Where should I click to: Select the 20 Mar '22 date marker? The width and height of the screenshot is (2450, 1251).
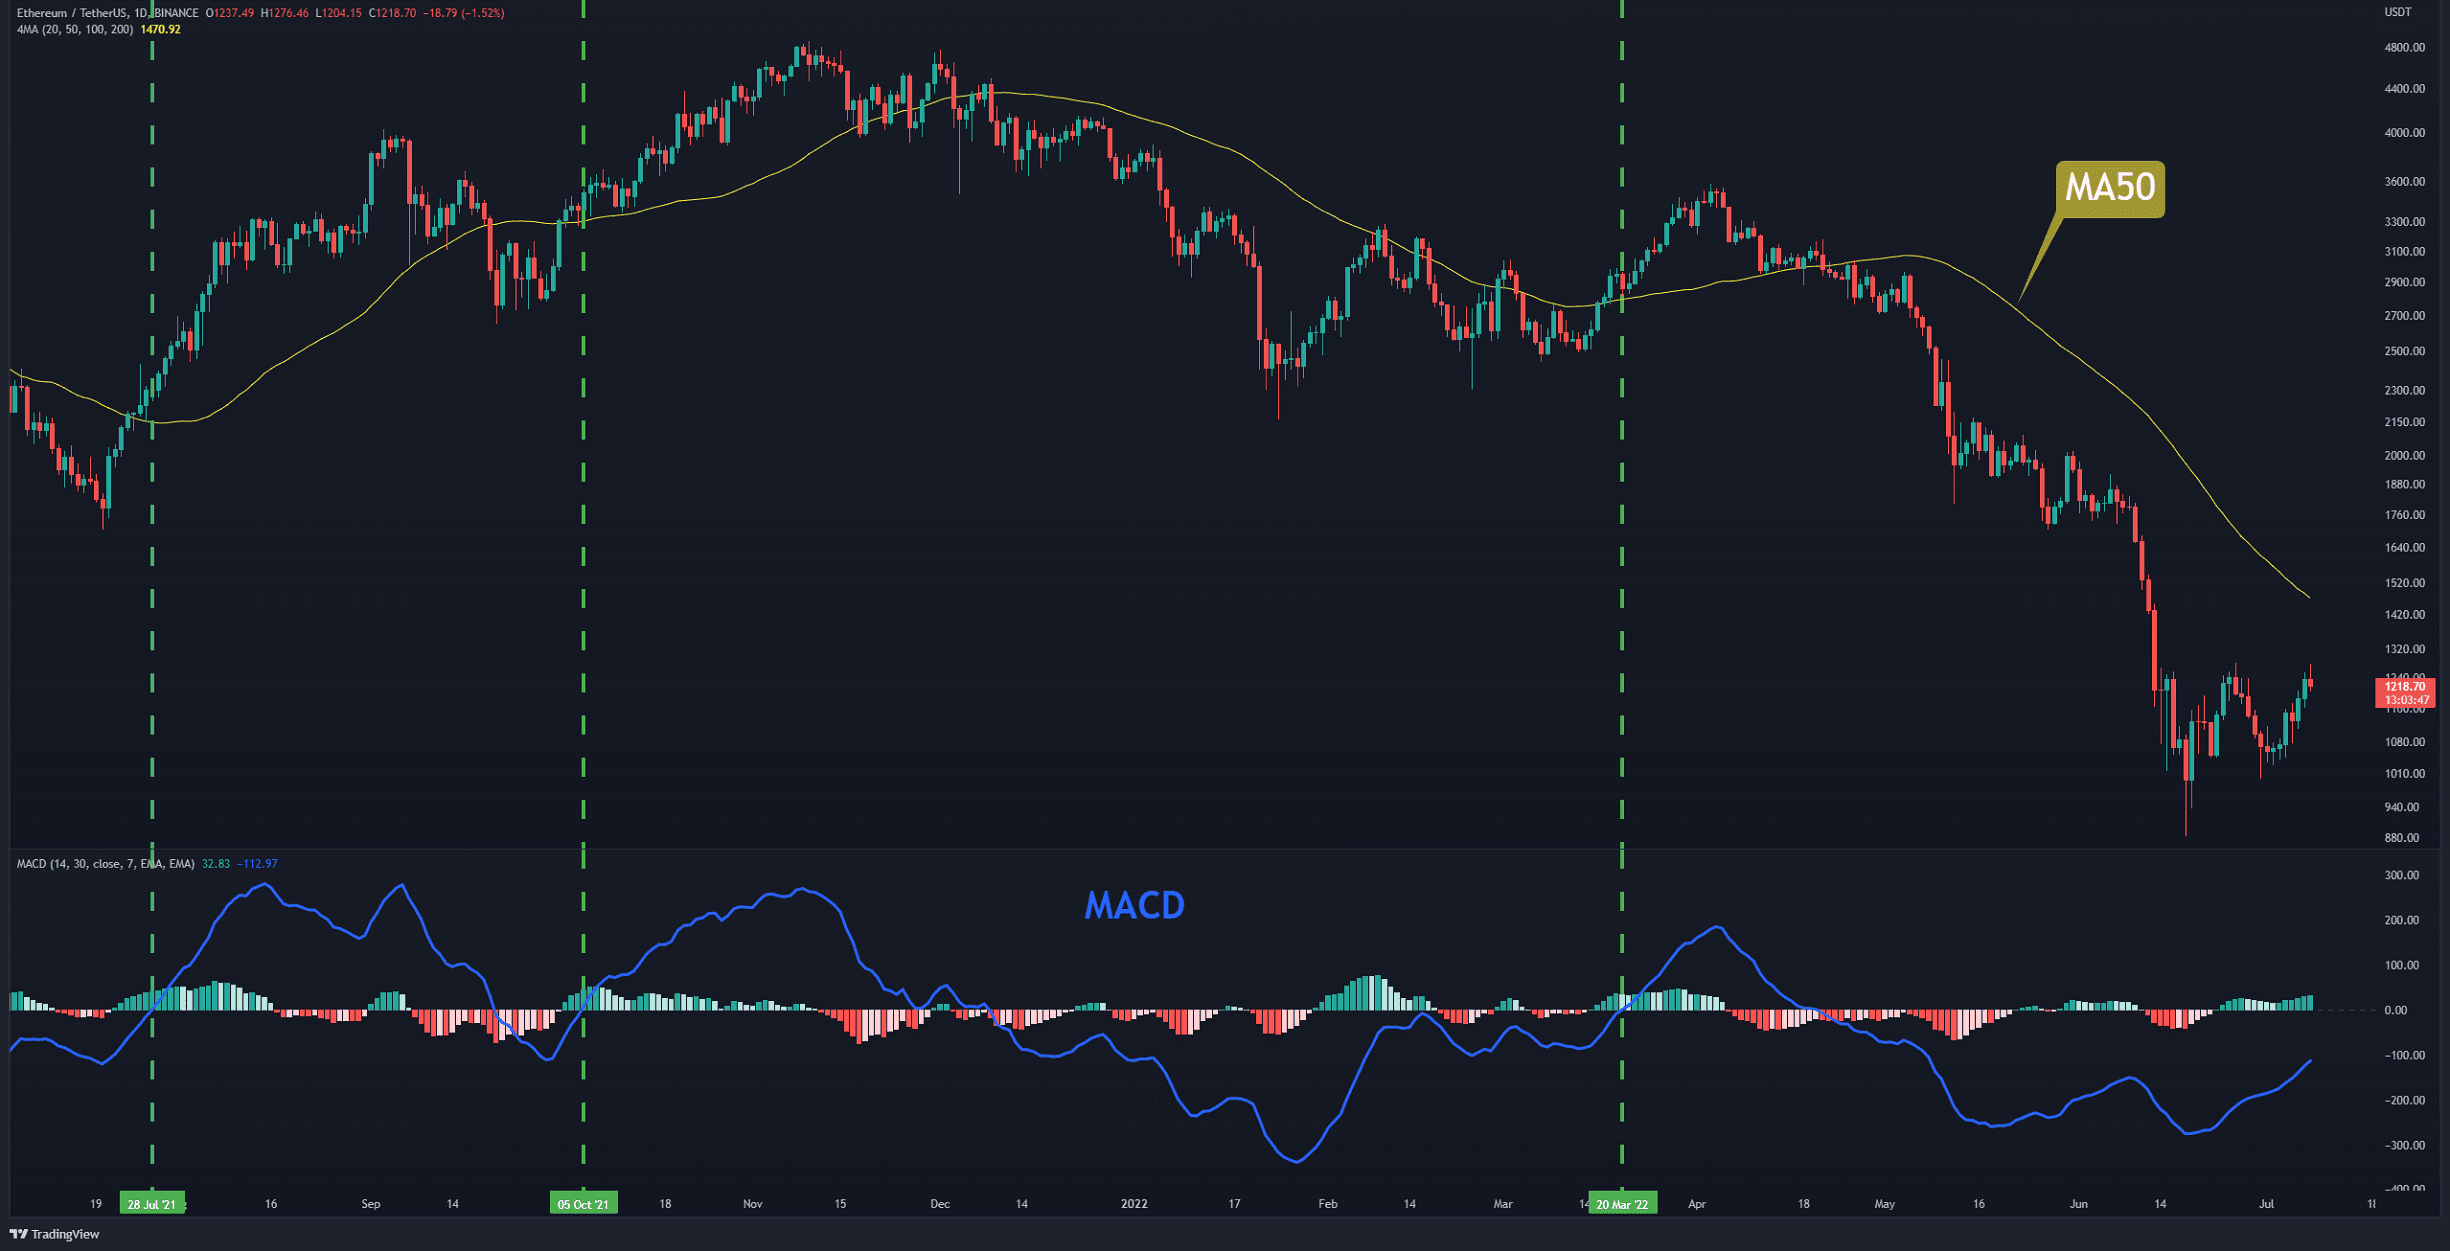click(1622, 1204)
